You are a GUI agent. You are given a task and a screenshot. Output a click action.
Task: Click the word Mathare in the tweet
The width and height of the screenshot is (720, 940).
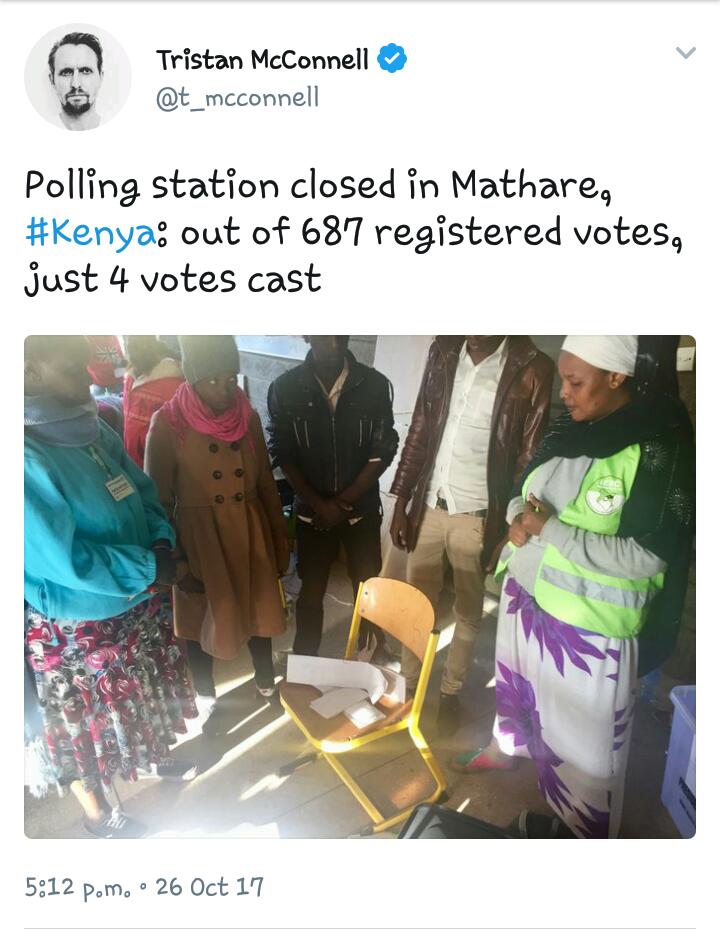(x=525, y=184)
